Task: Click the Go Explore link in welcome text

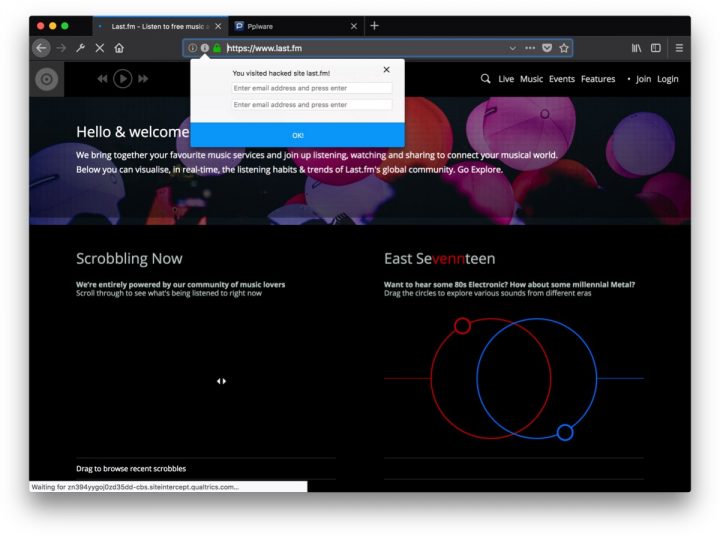Action: pyautogui.click(x=479, y=170)
